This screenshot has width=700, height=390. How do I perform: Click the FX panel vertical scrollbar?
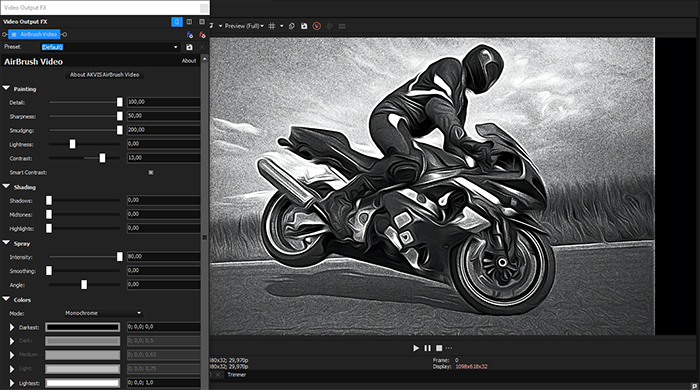point(205,223)
